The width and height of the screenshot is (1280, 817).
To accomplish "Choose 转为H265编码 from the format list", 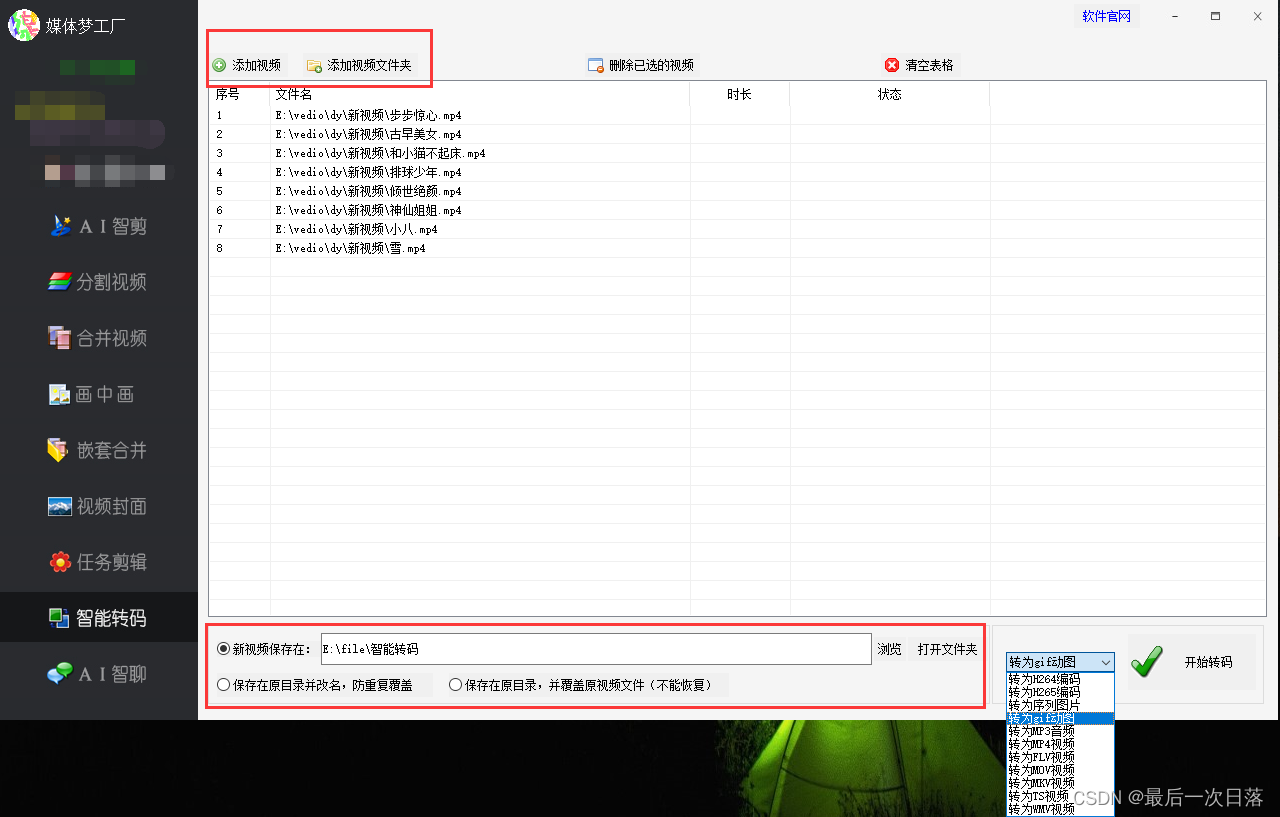I will tap(1059, 692).
